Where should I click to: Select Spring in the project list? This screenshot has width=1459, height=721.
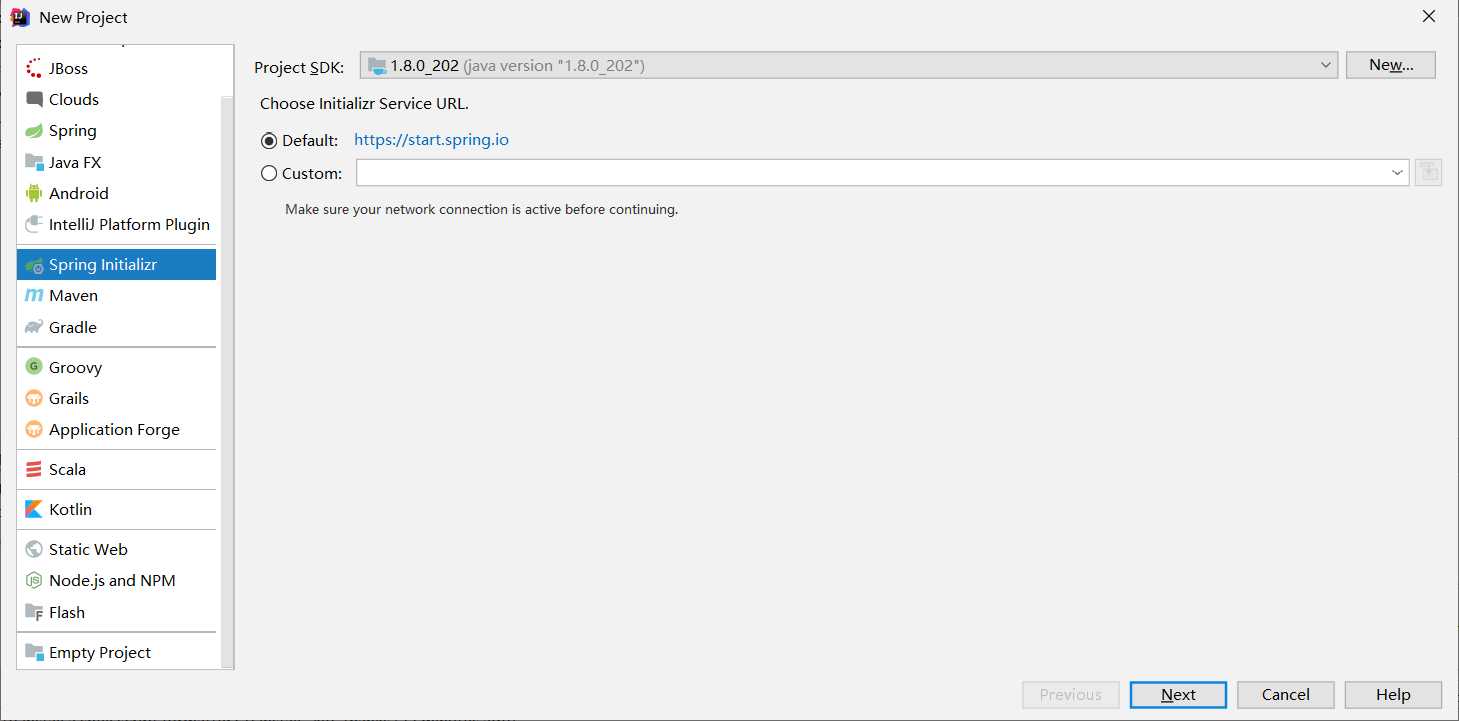click(116, 131)
